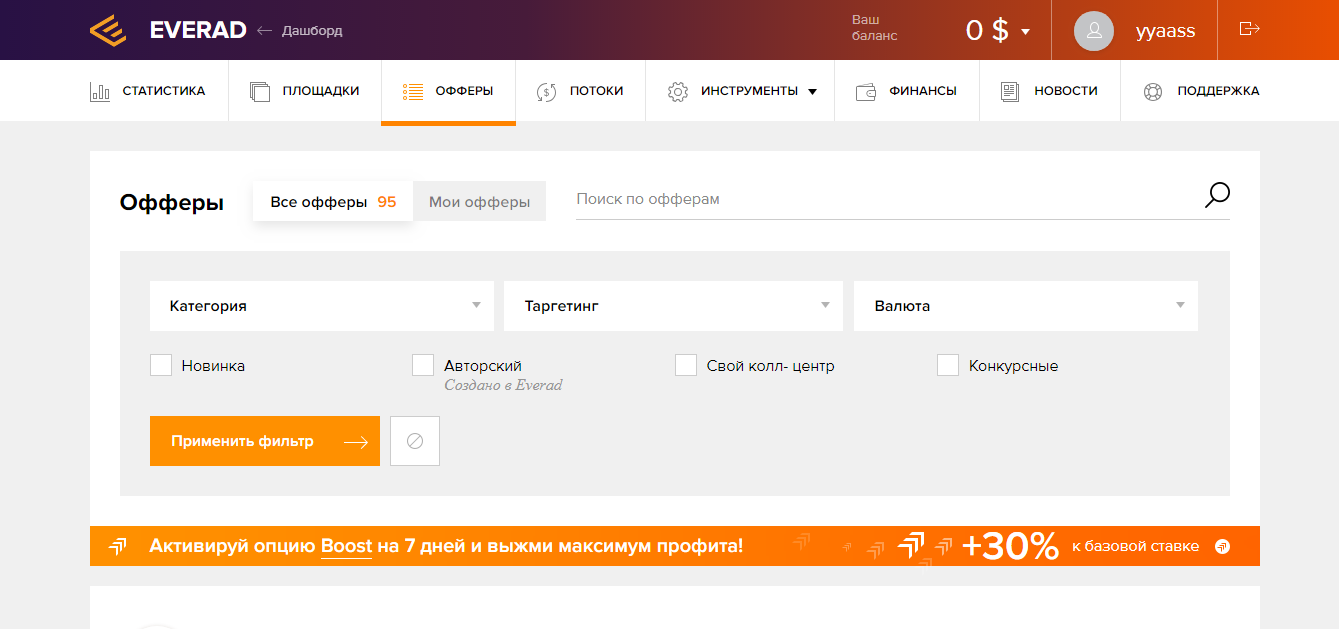Expand the Валюта selector
The width and height of the screenshot is (1339, 629).
tap(1025, 306)
